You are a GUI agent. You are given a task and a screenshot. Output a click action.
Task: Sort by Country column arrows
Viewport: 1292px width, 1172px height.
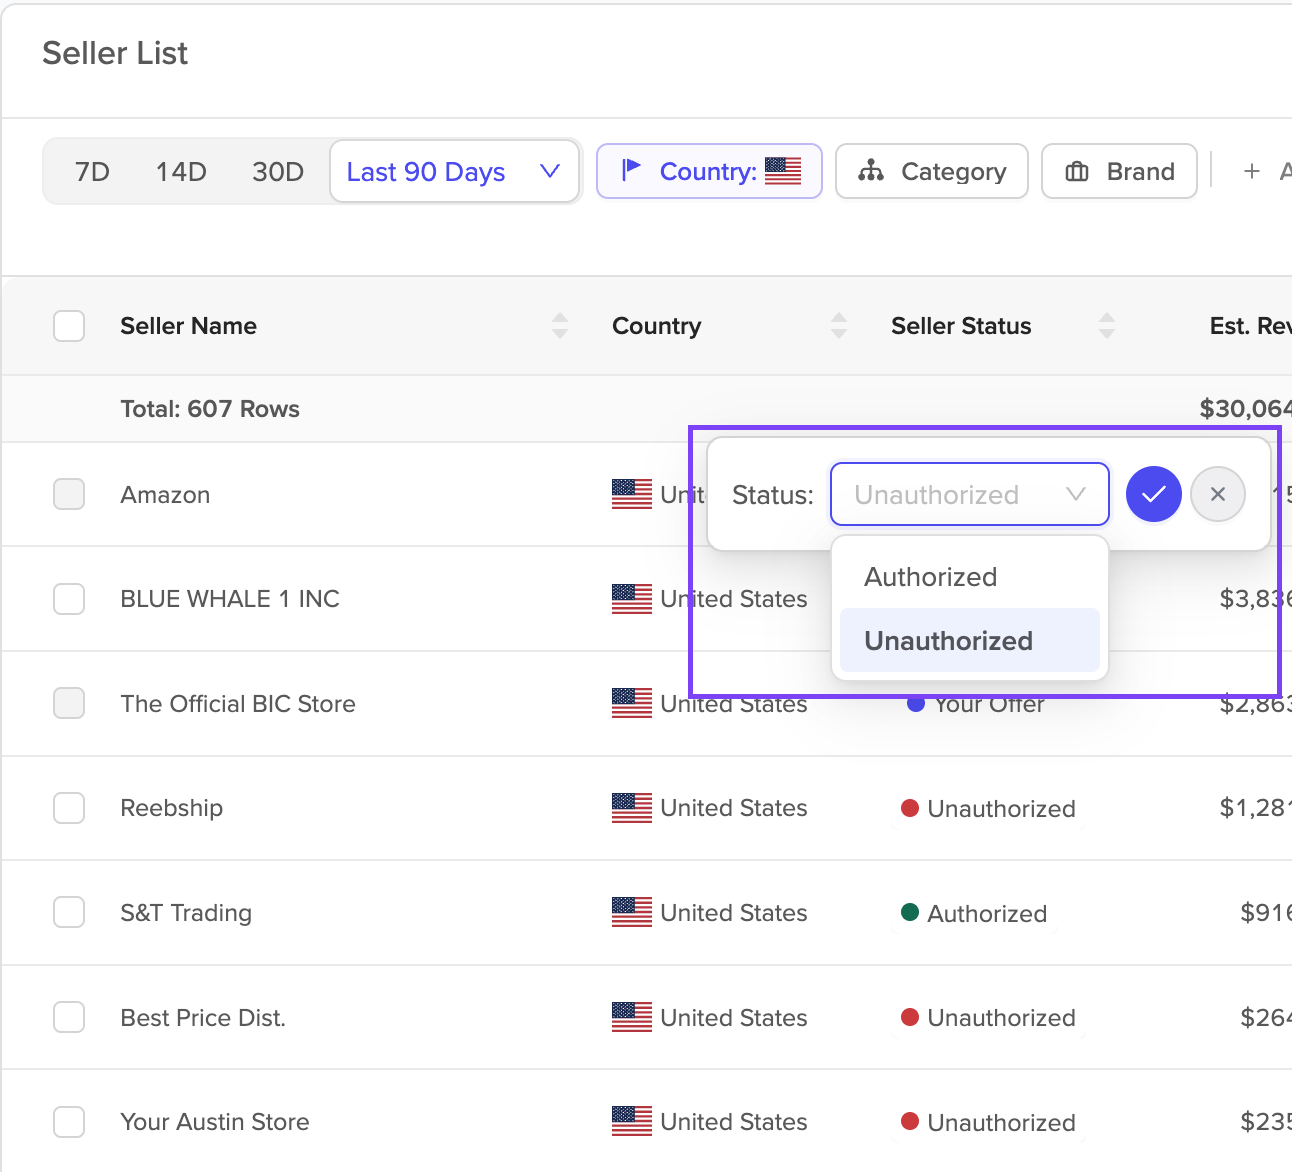[x=839, y=326]
